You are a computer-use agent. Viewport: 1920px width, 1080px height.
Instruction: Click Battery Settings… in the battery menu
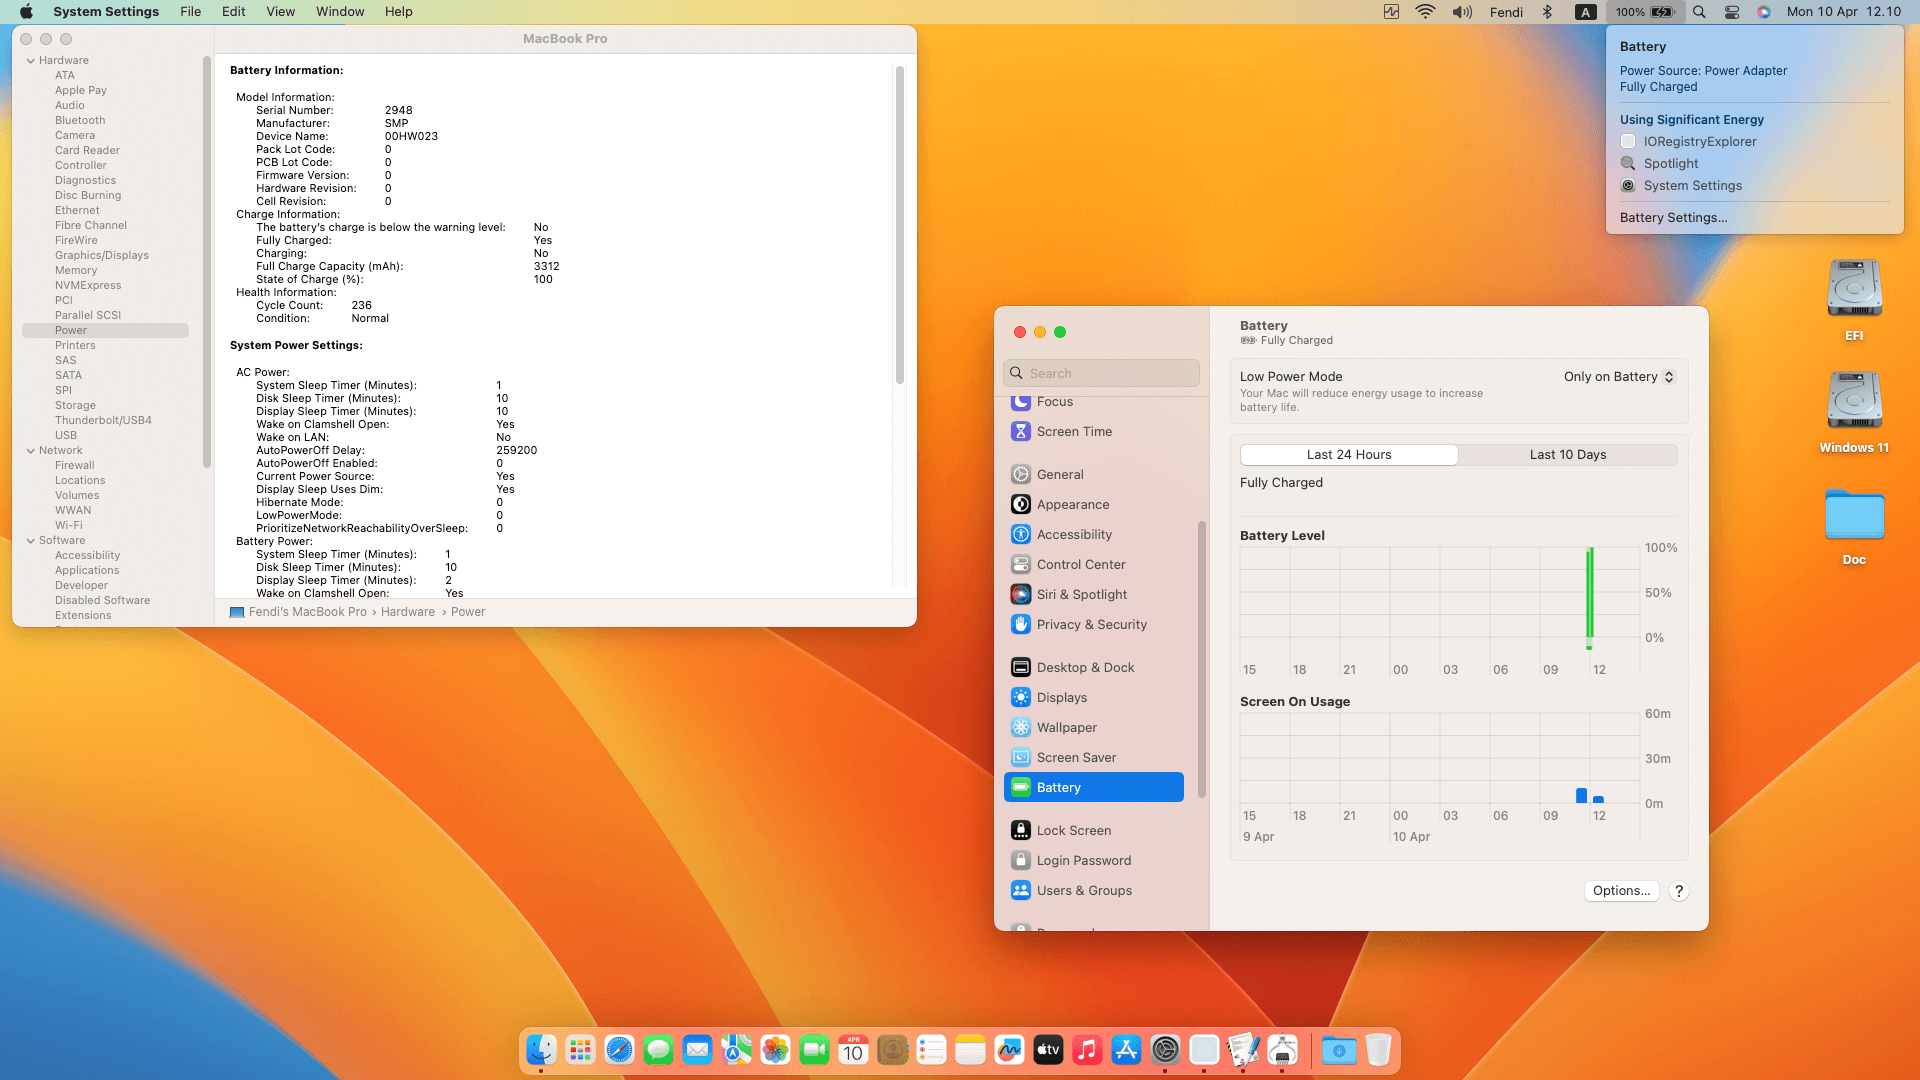coord(1673,218)
